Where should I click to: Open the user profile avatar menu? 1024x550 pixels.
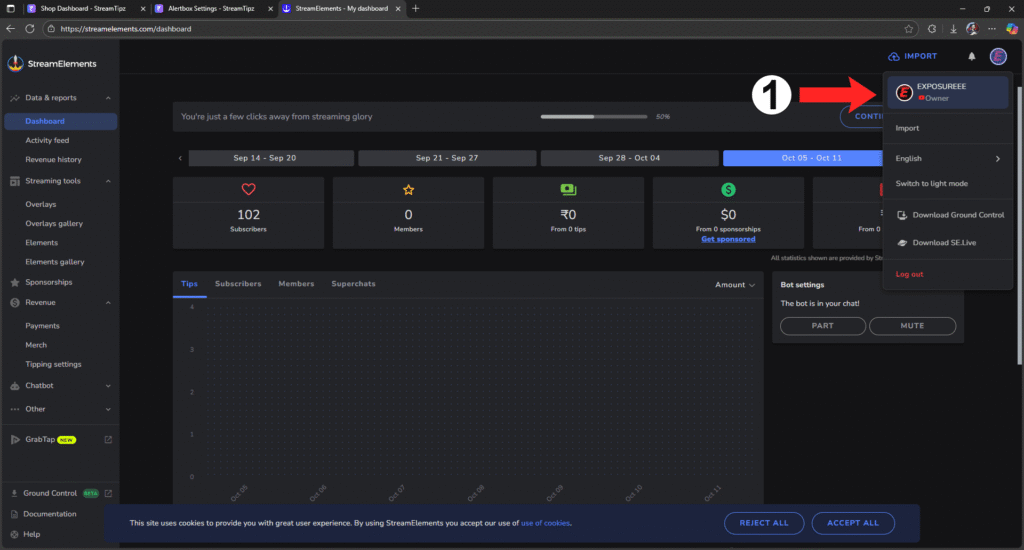click(x=997, y=56)
